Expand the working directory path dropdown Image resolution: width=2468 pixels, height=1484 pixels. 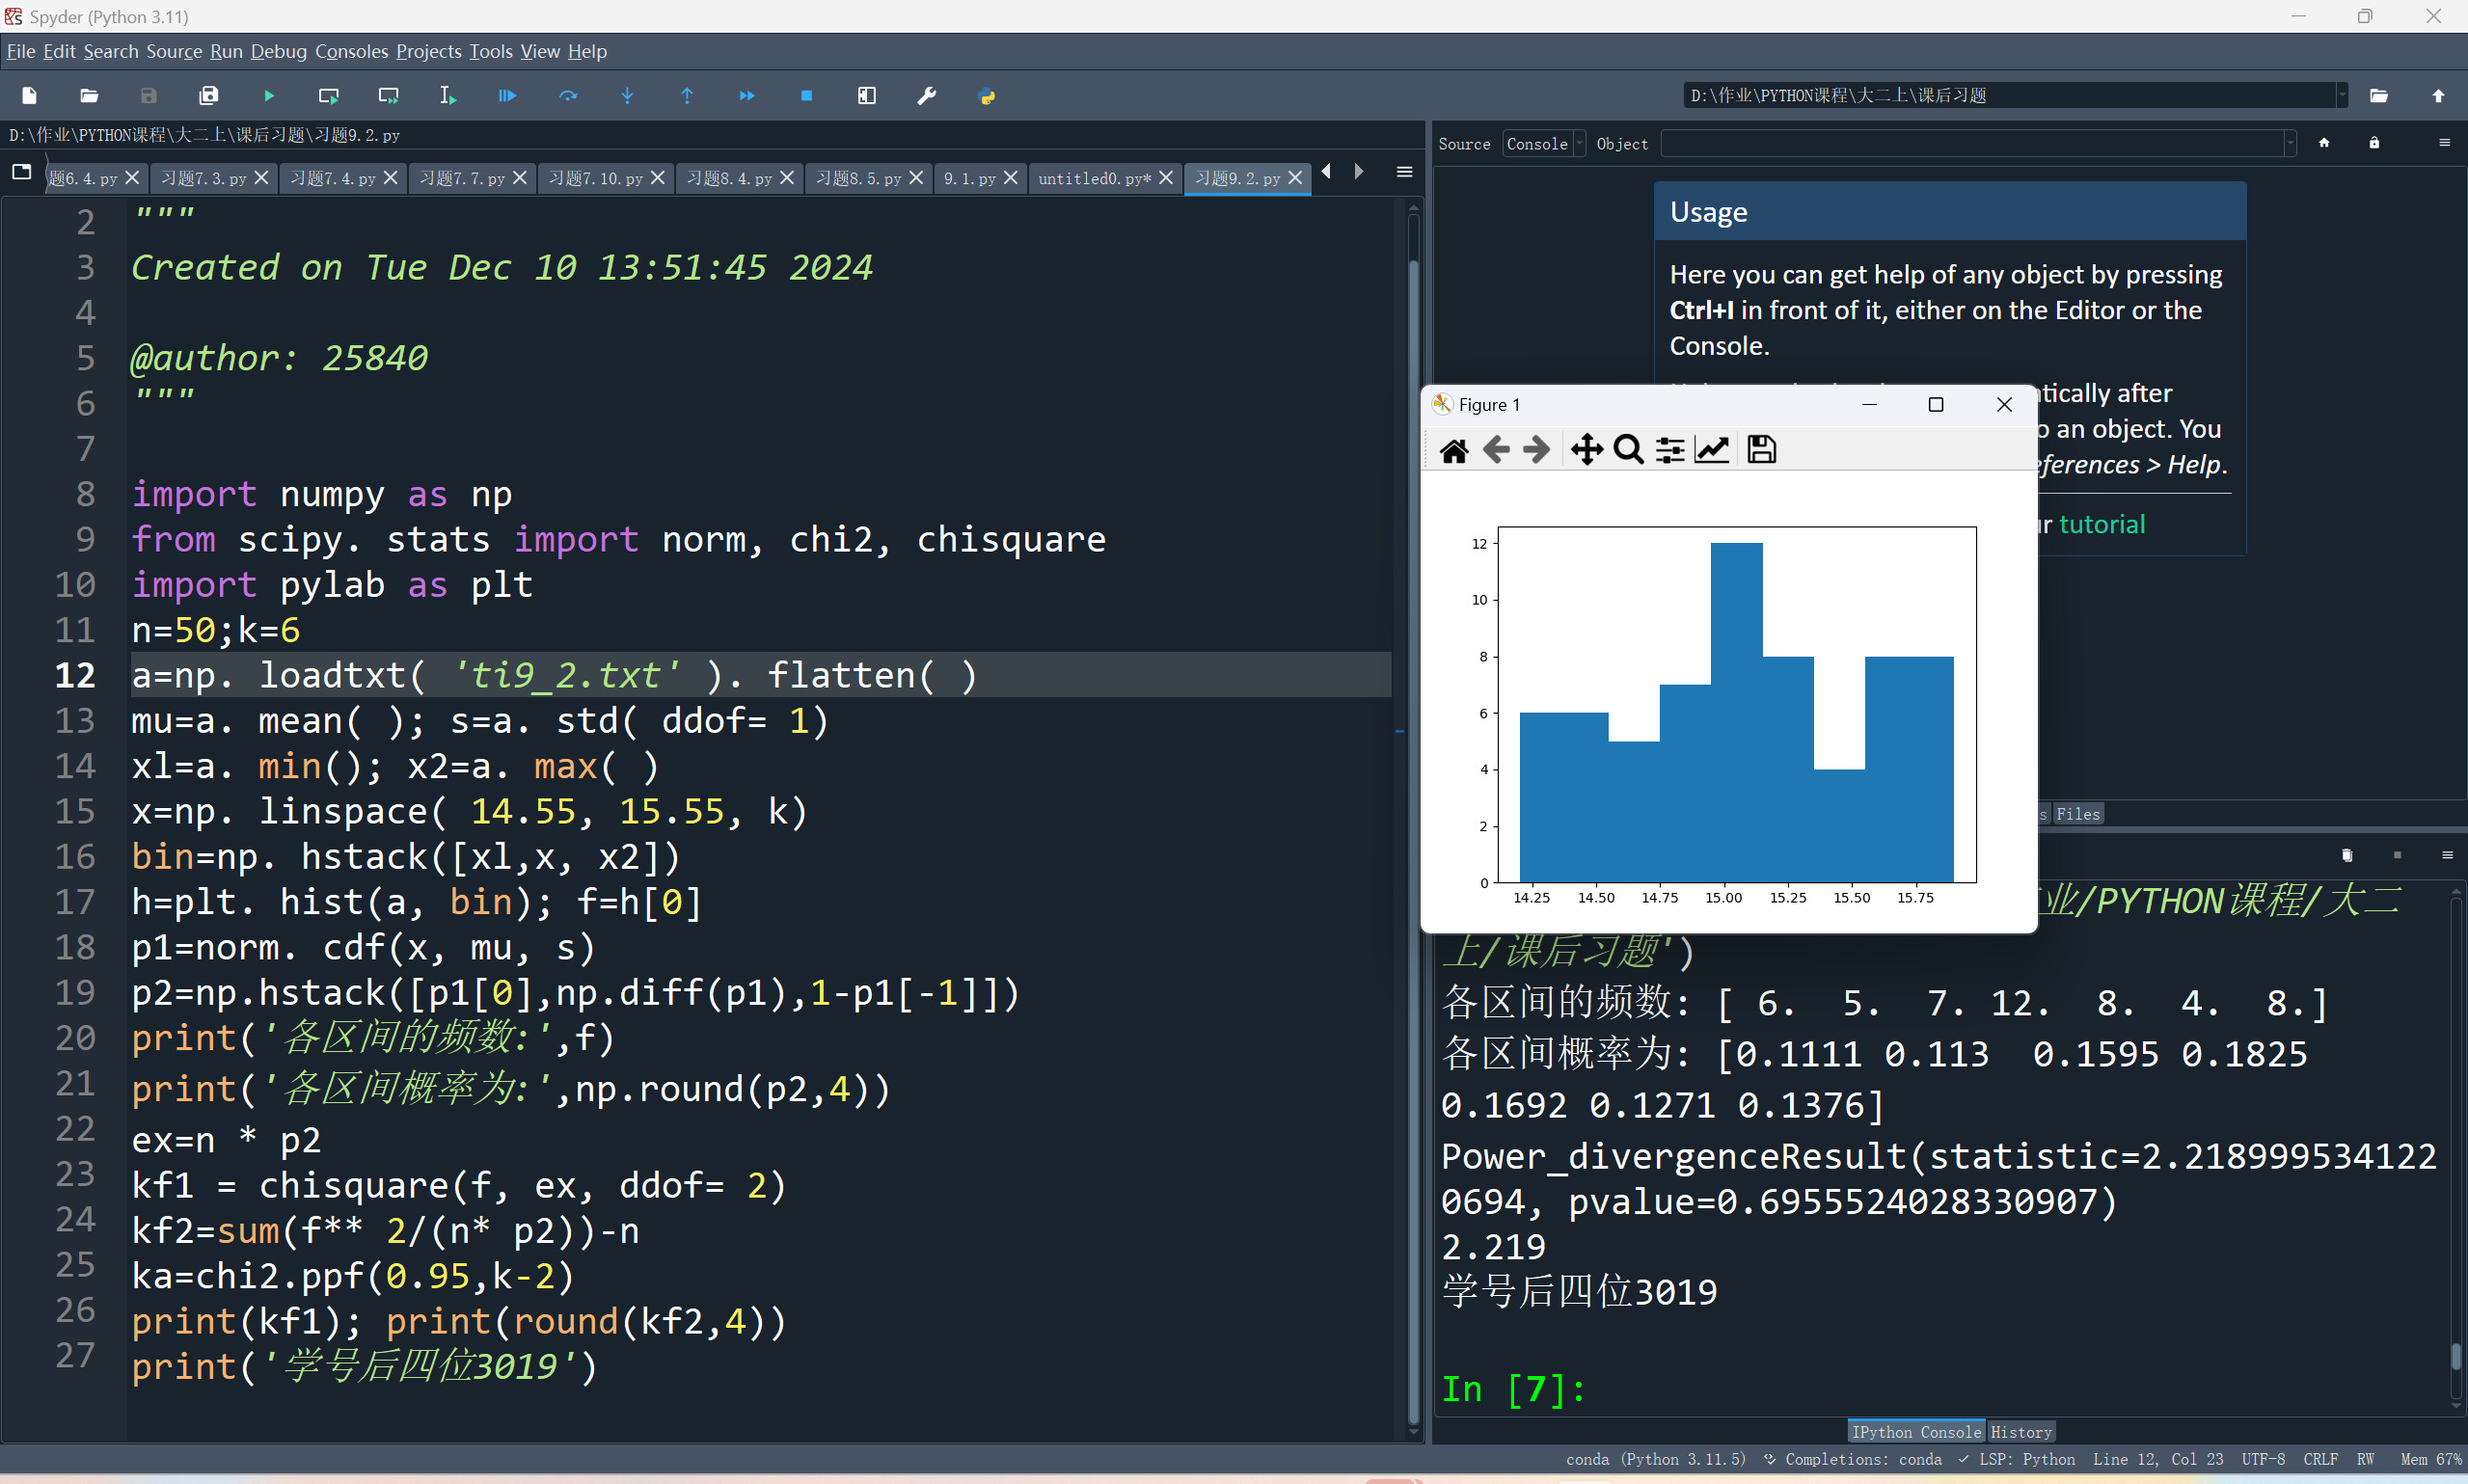point(2341,96)
